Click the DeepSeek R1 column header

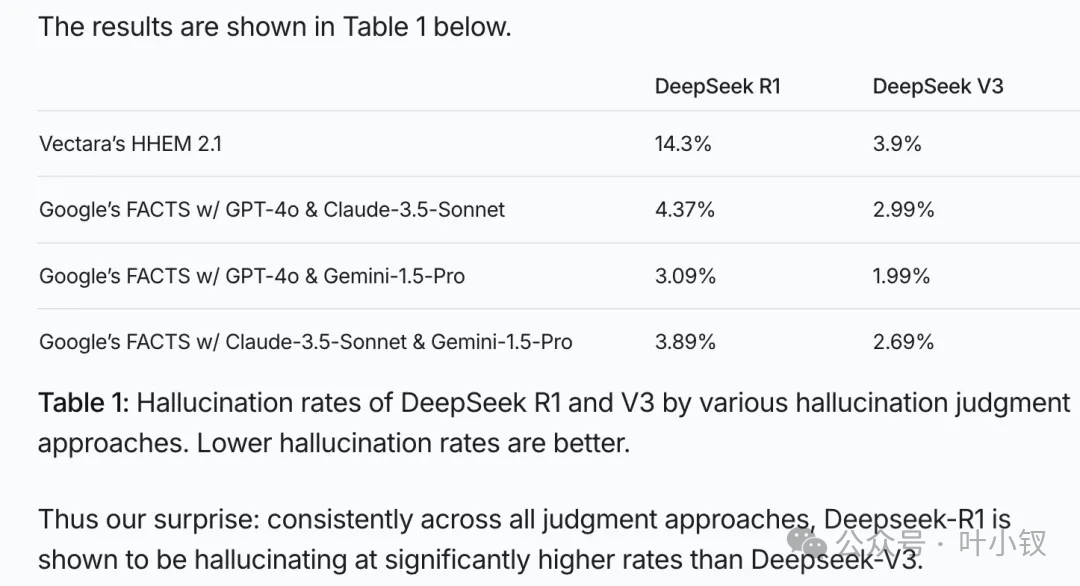pyautogui.click(x=717, y=86)
